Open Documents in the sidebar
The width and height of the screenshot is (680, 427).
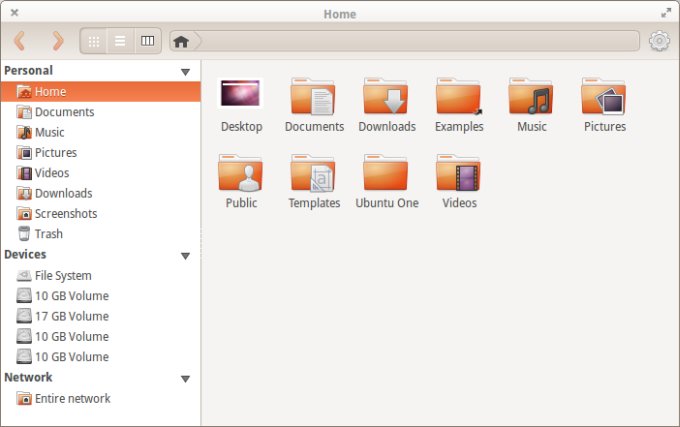[101, 112]
